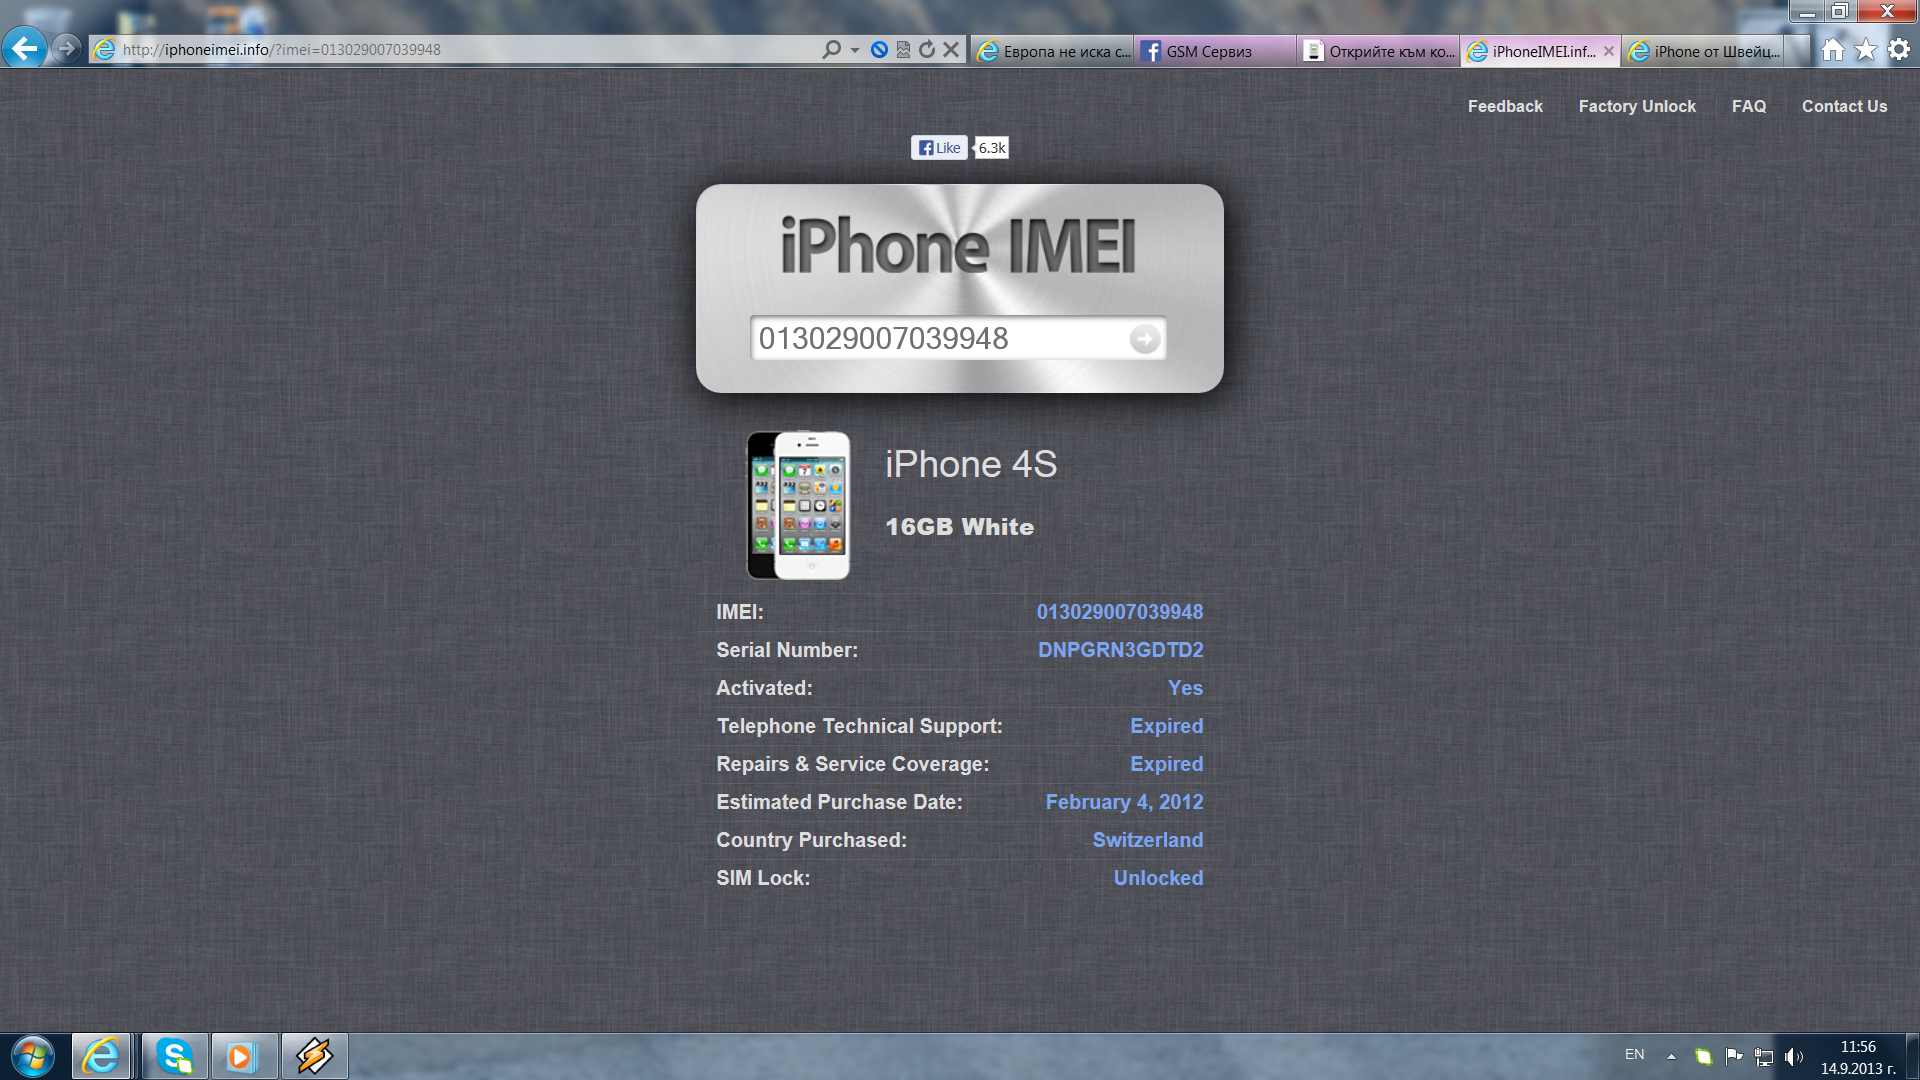
Task: Toggle compatibility view icon in address bar
Action: [903, 49]
